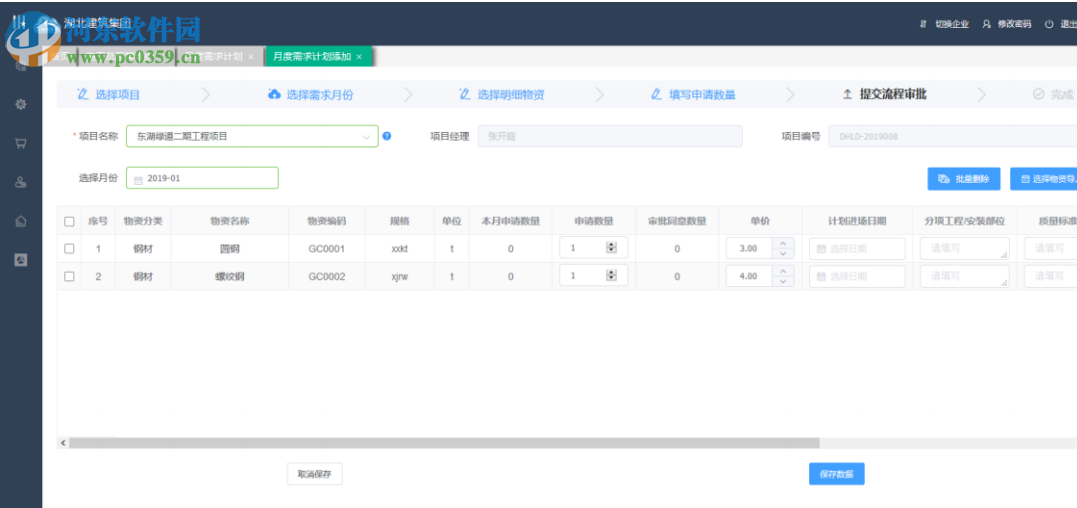Viewport: 1077px width, 508px height.
Task: Go to the 选择明细物资 step
Action: 502,95
